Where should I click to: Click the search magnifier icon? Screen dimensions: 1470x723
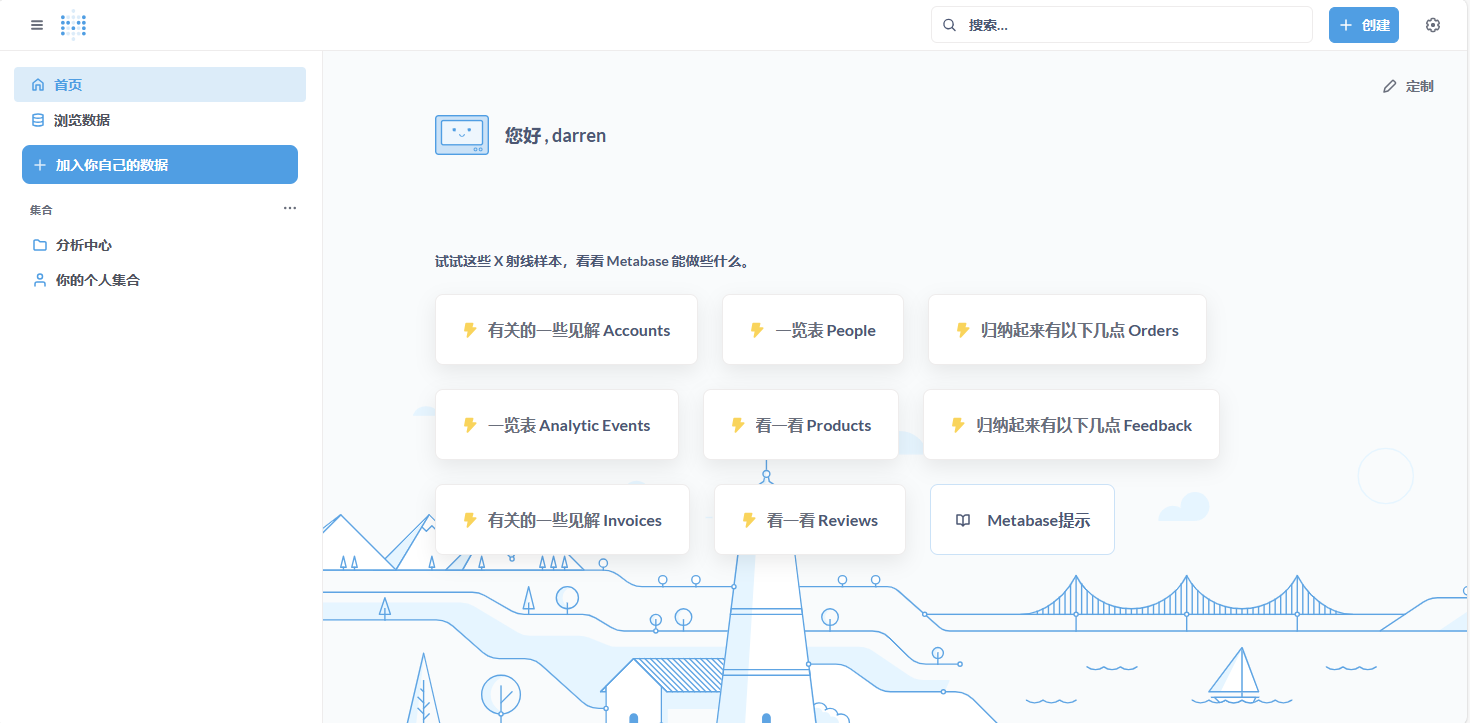point(950,25)
